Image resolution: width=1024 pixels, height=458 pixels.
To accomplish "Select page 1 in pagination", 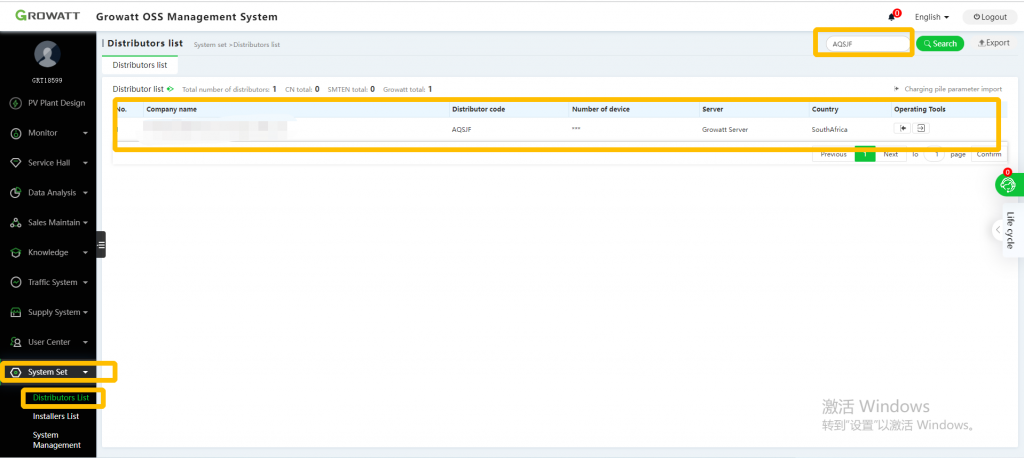I will (x=865, y=155).
